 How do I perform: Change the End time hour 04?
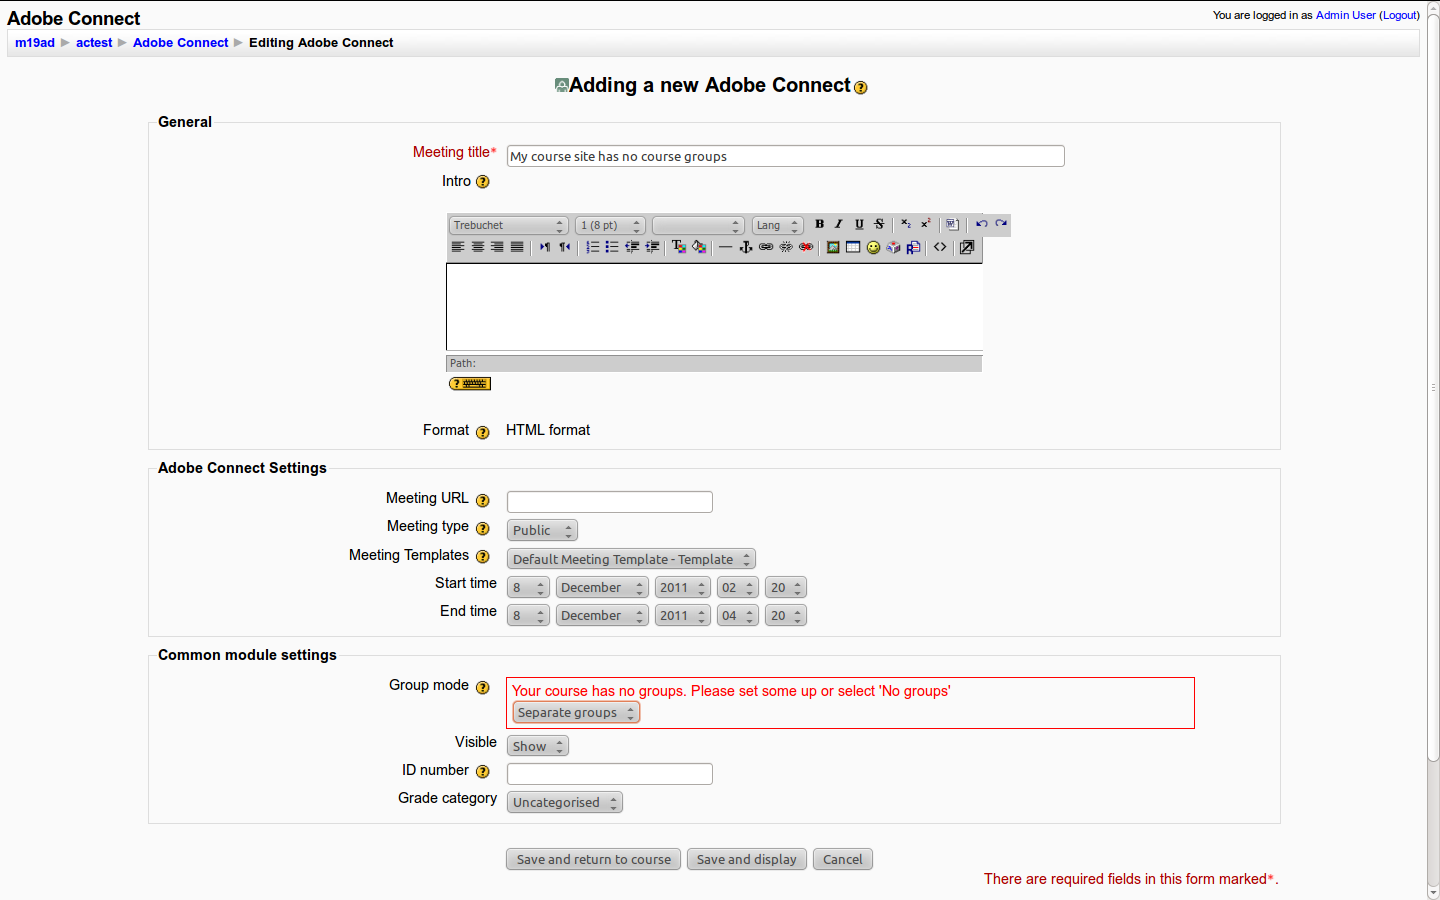(x=738, y=615)
